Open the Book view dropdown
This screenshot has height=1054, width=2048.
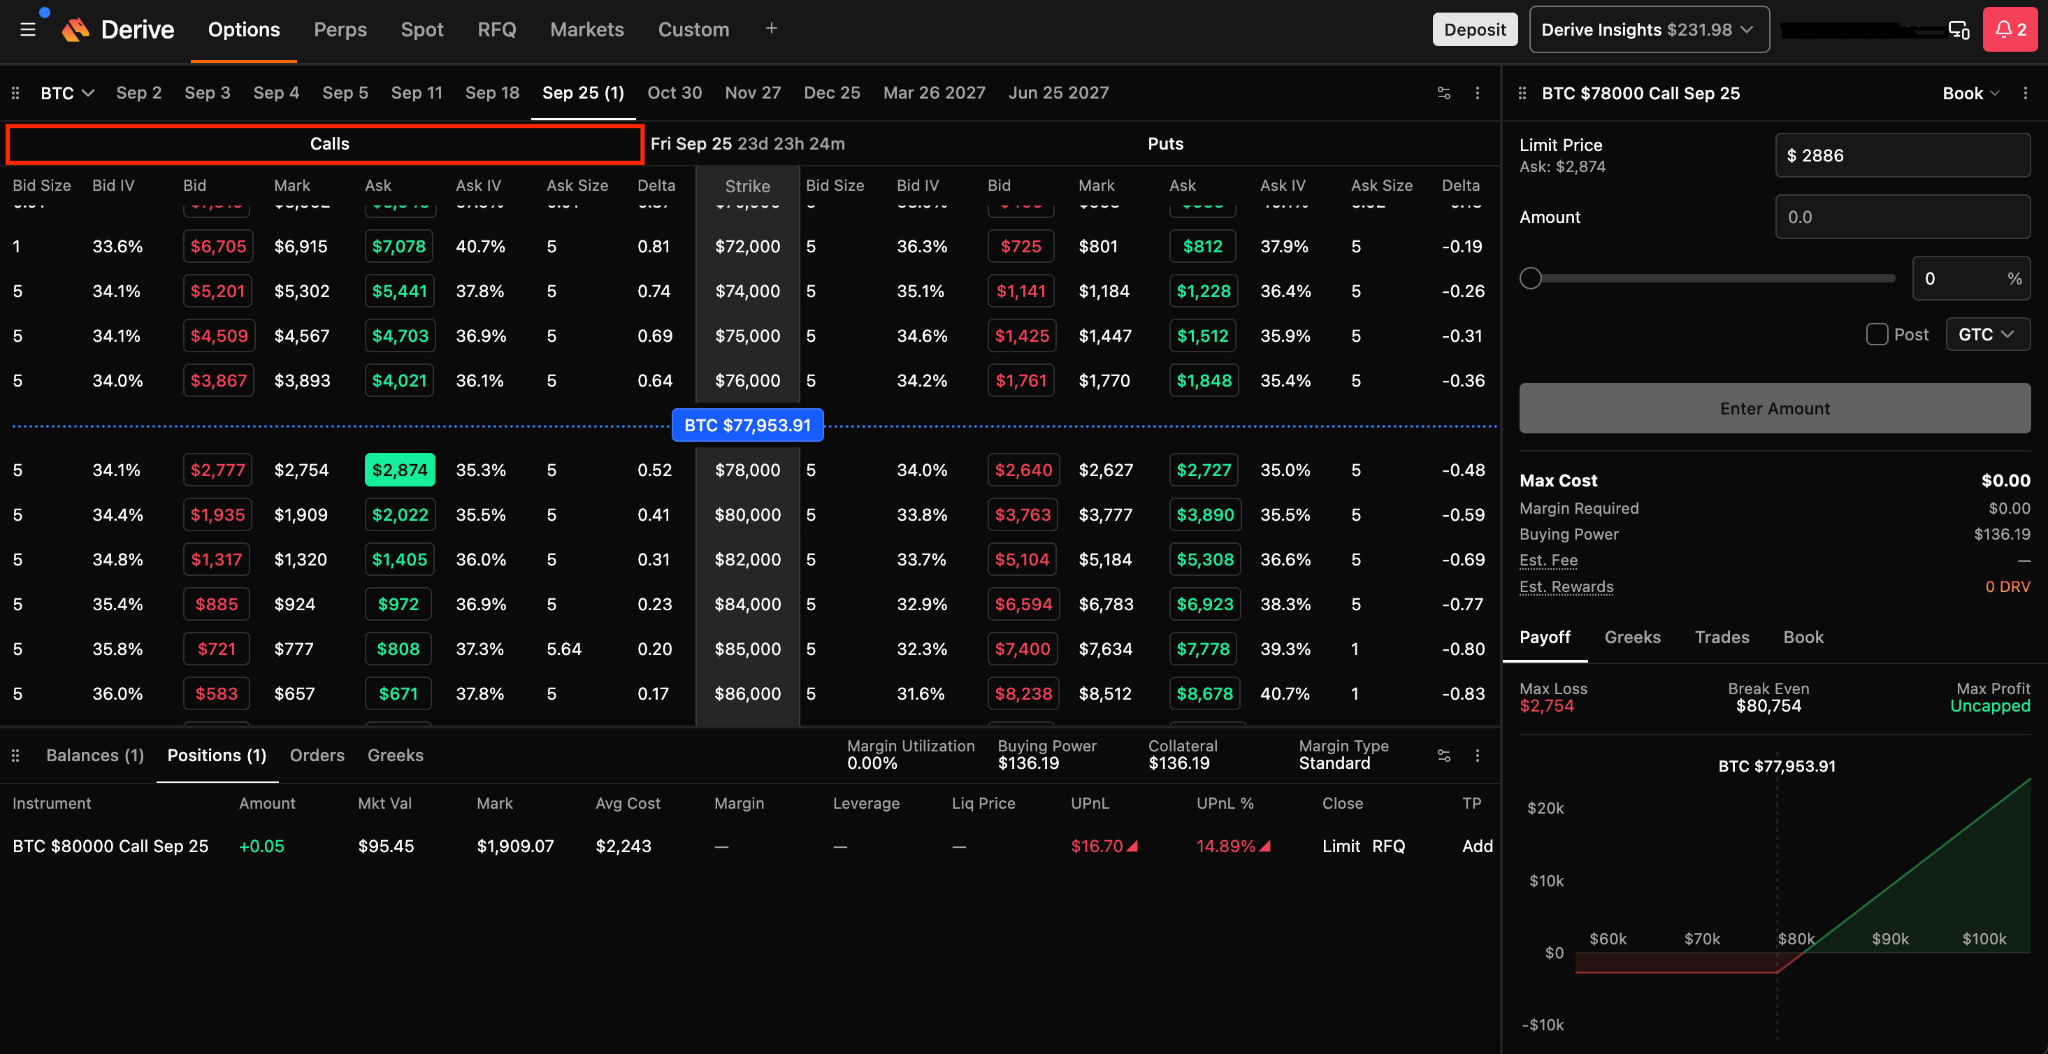tap(1971, 93)
